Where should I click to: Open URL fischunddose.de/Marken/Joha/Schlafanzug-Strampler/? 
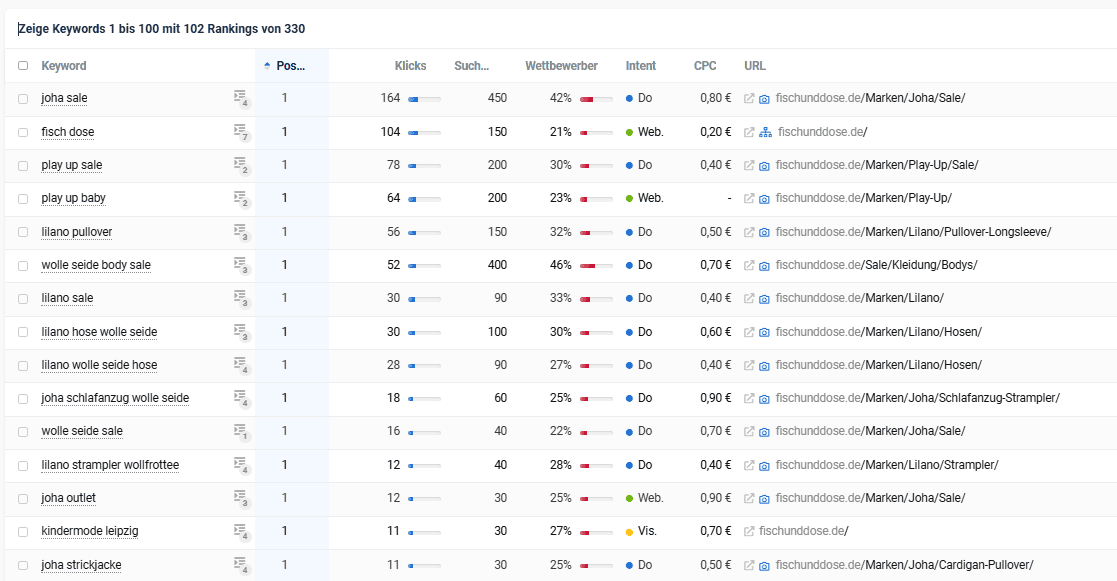pyautogui.click(x=918, y=398)
